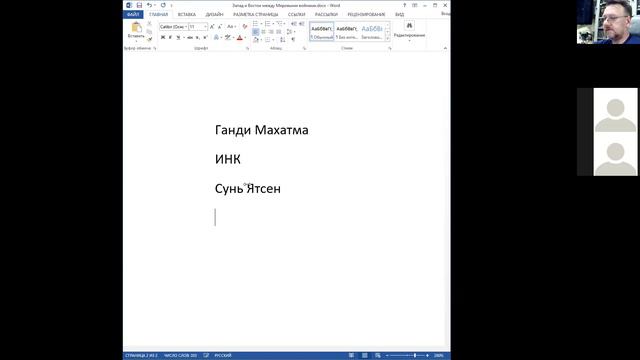This screenshot has width=640, height=360.
Task: Toggle italic formatting
Action: point(170,38)
